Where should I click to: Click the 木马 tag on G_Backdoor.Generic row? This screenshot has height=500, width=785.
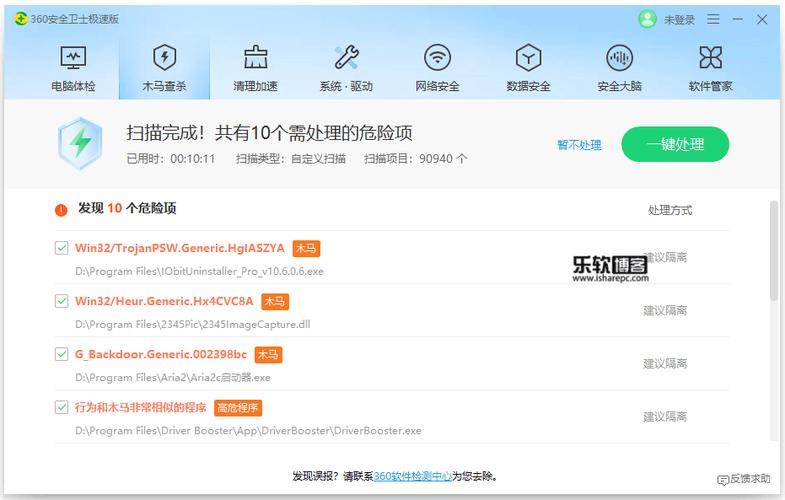(x=268, y=354)
